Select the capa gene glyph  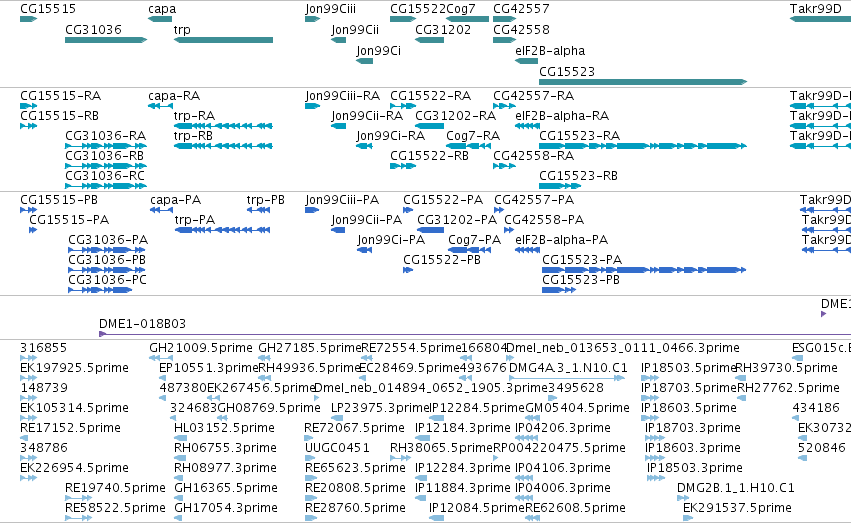pyautogui.click(x=160, y=19)
